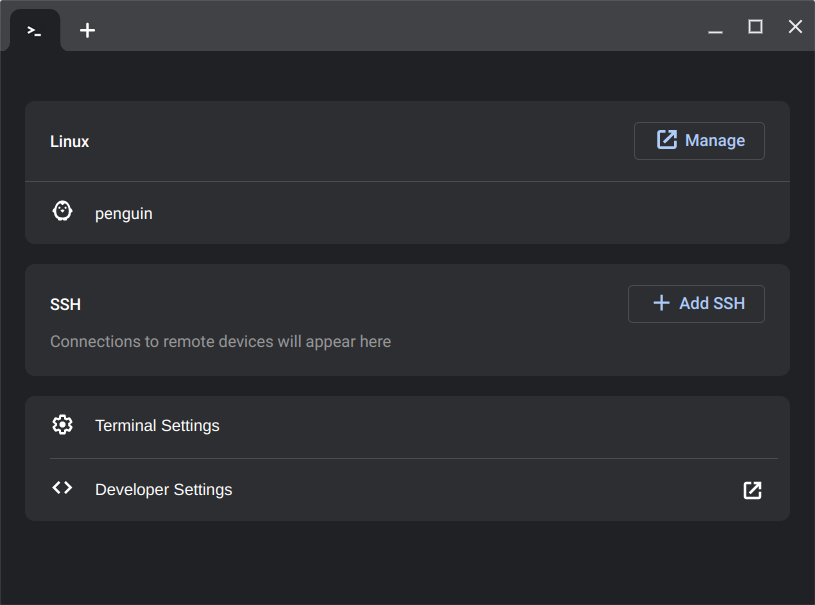Screen dimensions: 815x605
Task: Maximize the Terminal window
Action: (x=755, y=27)
